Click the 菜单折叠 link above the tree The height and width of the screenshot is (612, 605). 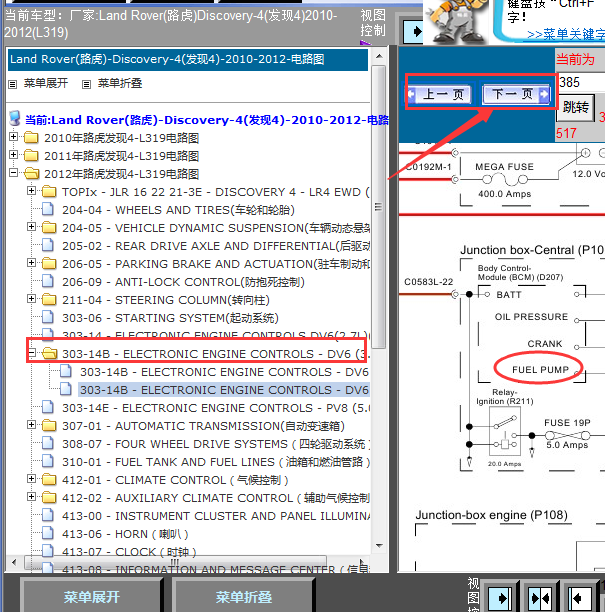[x=120, y=83]
